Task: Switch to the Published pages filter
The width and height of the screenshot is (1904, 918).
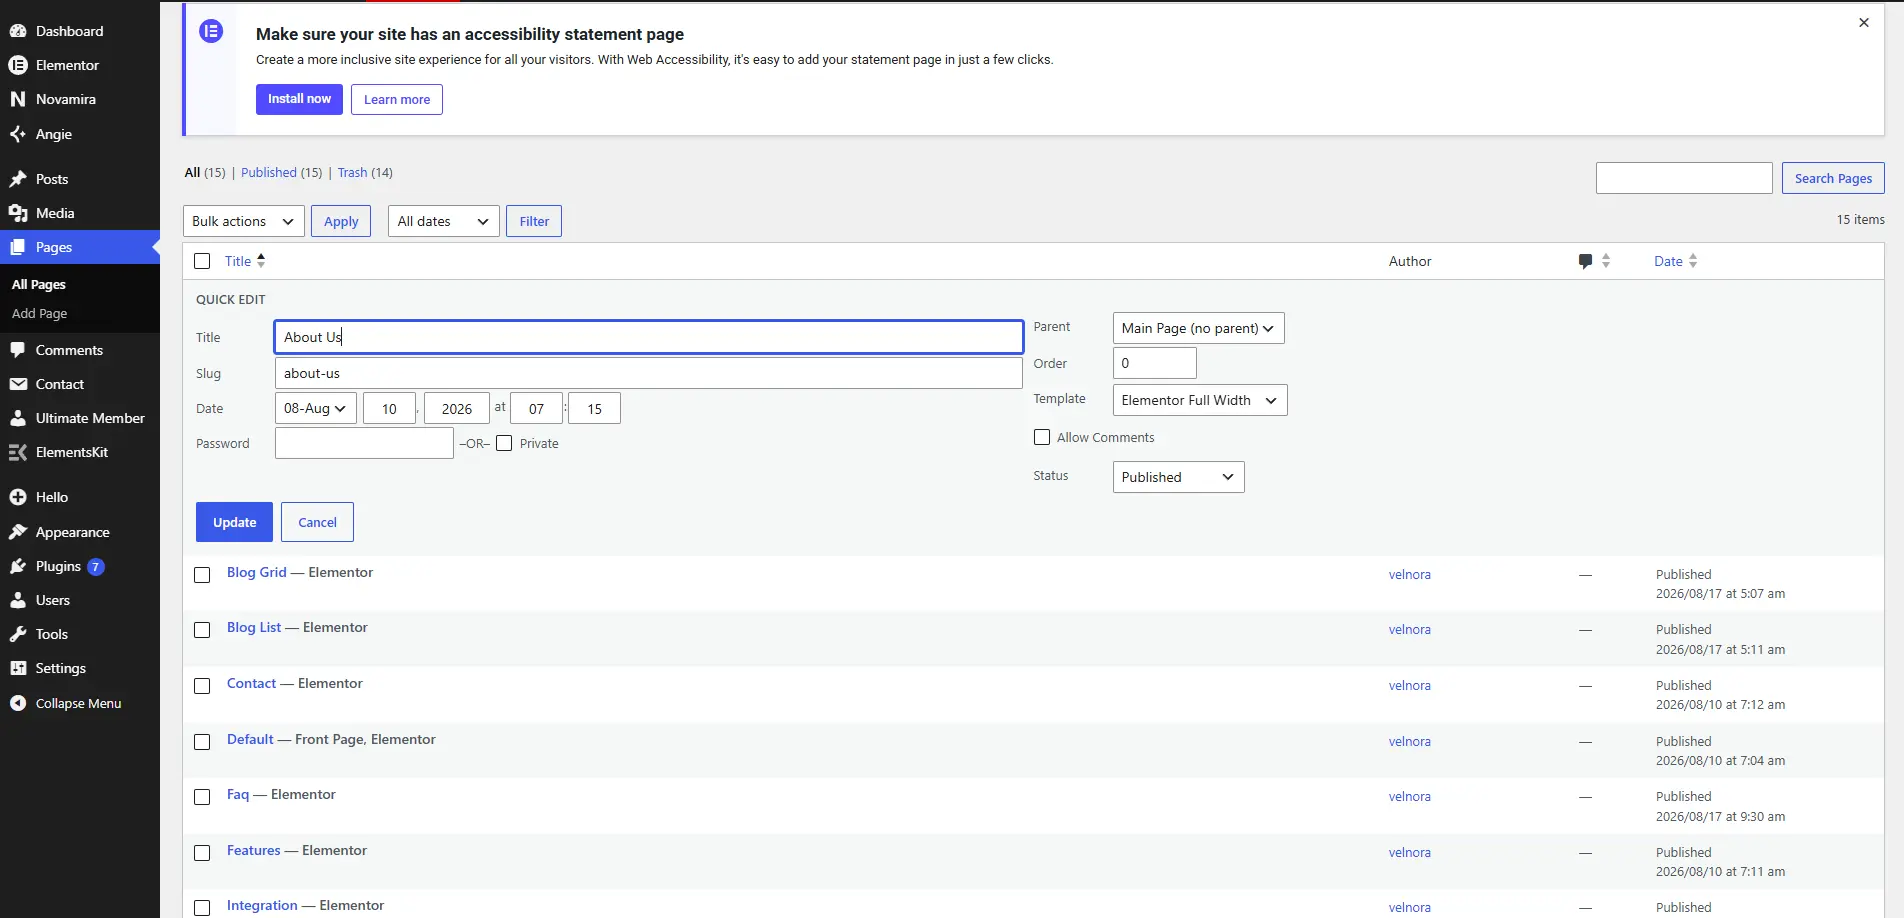Action: (x=269, y=172)
